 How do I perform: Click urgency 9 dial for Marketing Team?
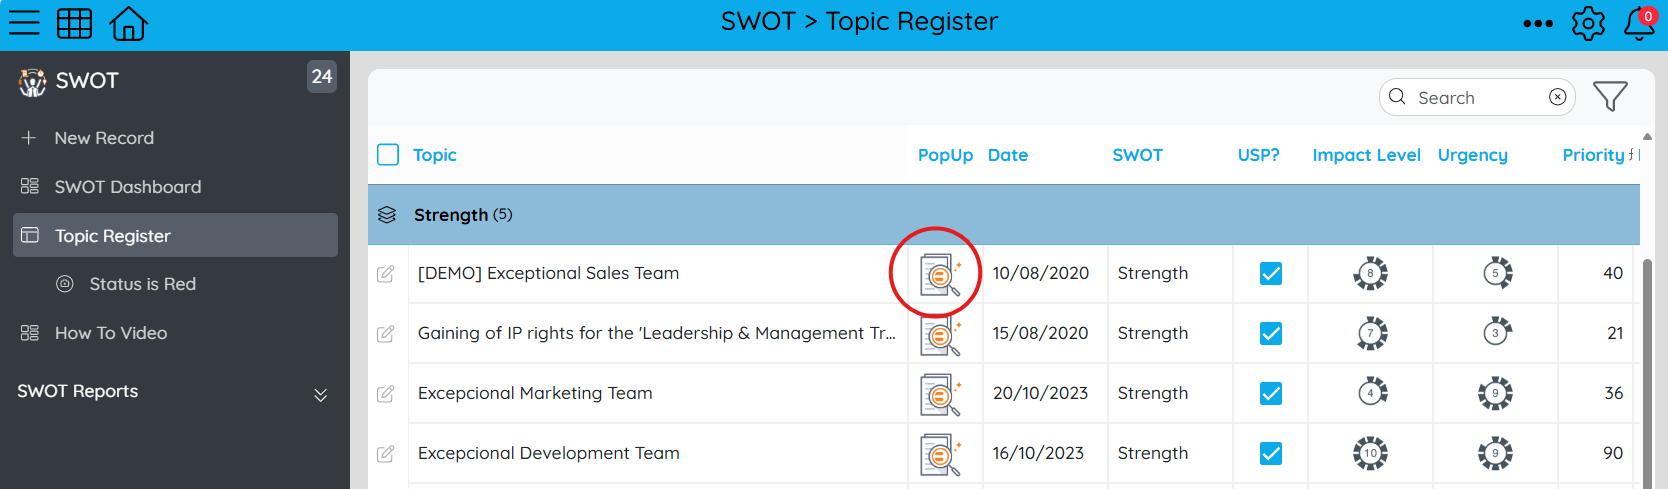tap(1495, 393)
